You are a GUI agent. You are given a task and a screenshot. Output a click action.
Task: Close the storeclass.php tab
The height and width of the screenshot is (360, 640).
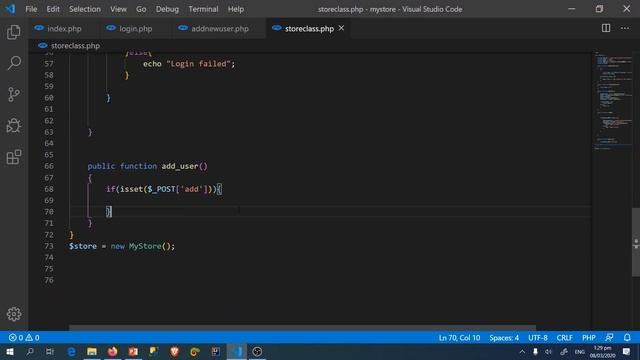point(341,28)
